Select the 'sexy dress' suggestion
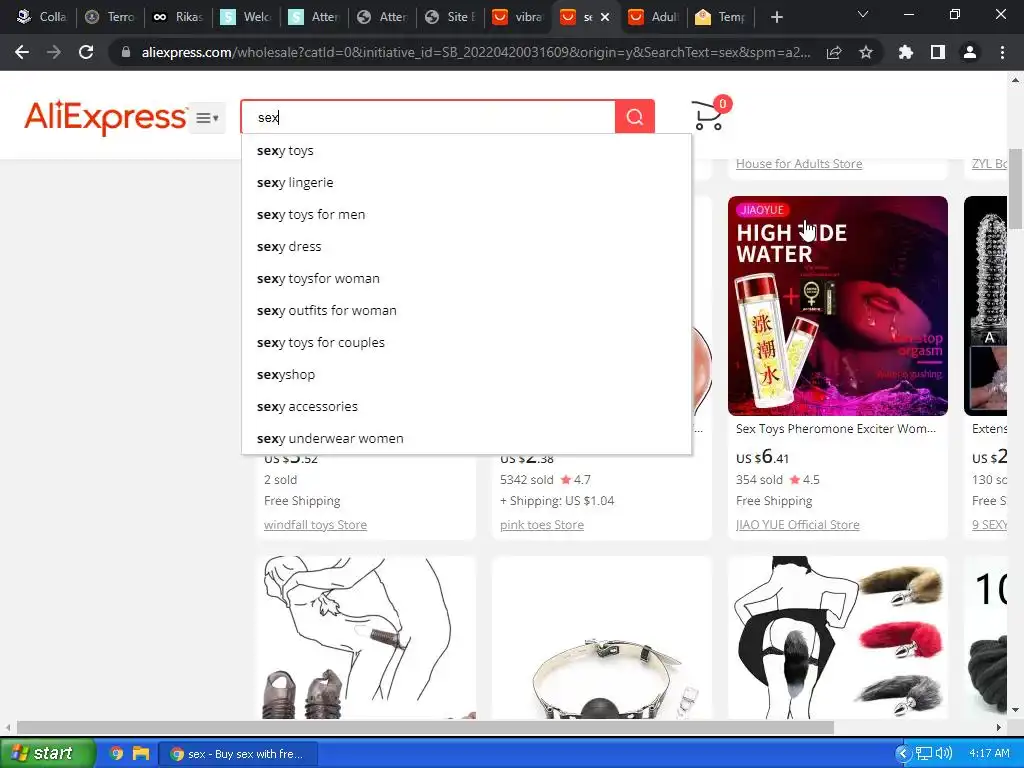 tap(466, 246)
